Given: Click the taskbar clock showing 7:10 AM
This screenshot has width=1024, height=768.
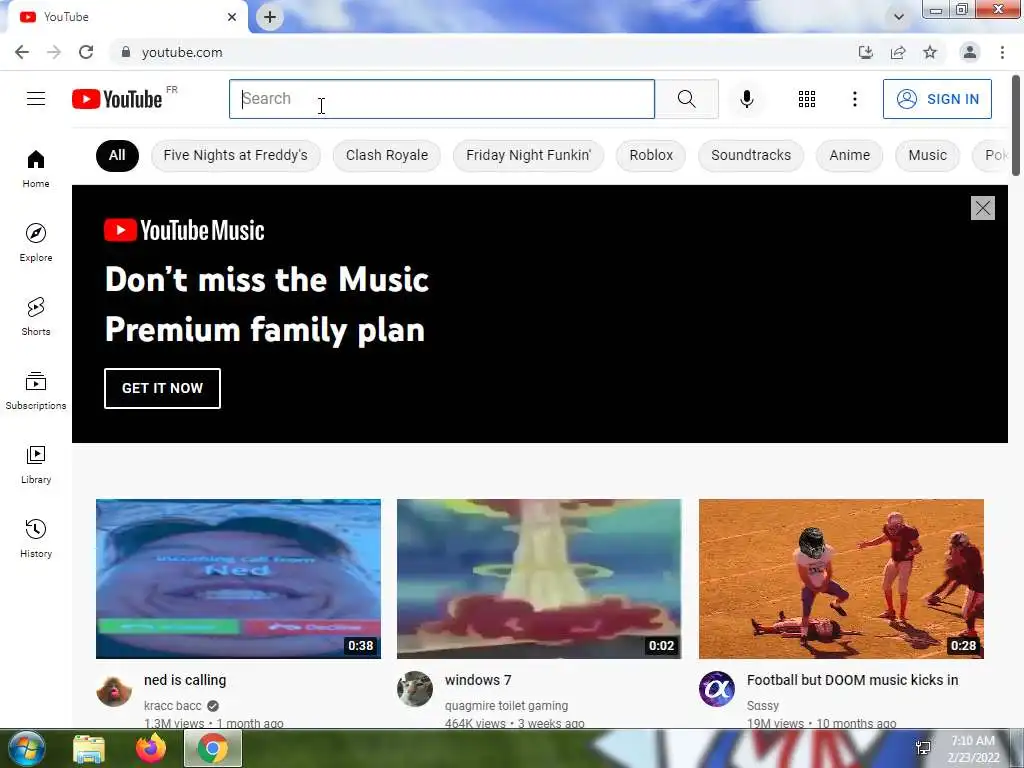Looking at the screenshot, I should pos(973,748).
